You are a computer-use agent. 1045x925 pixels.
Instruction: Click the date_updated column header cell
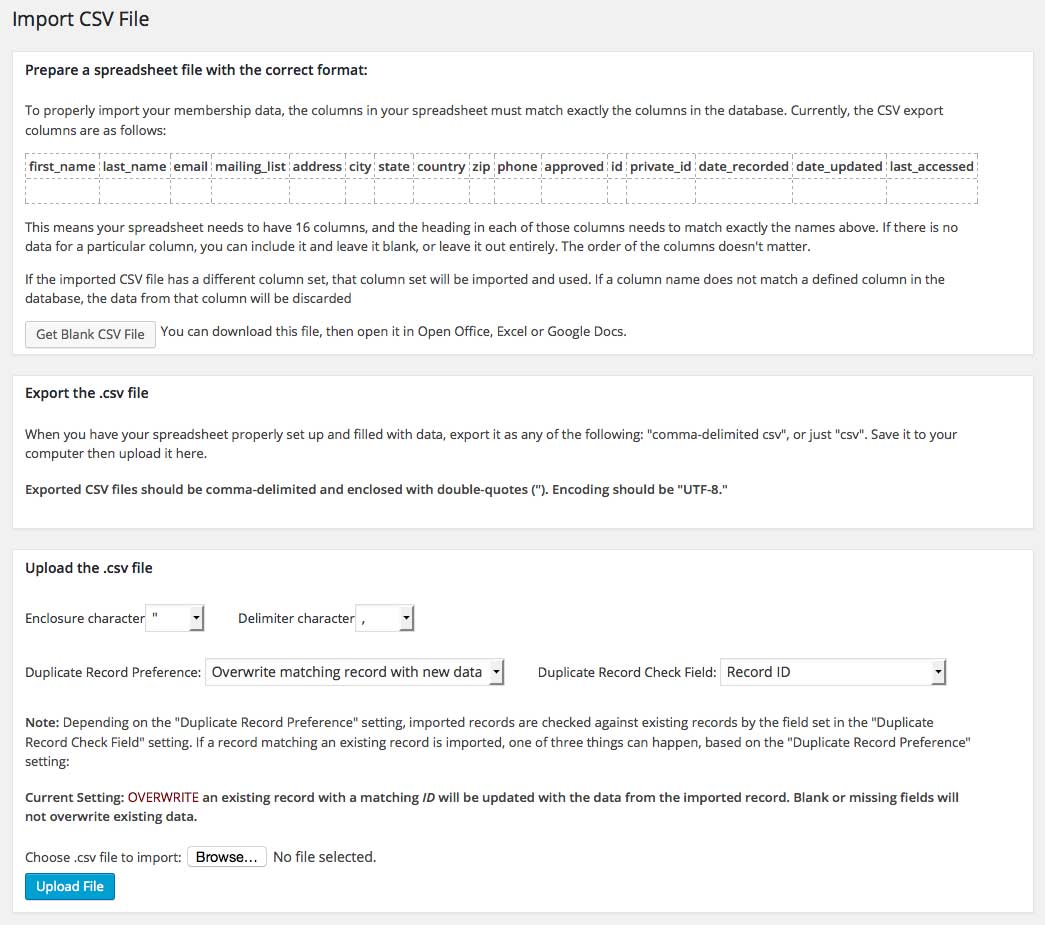tap(839, 166)
